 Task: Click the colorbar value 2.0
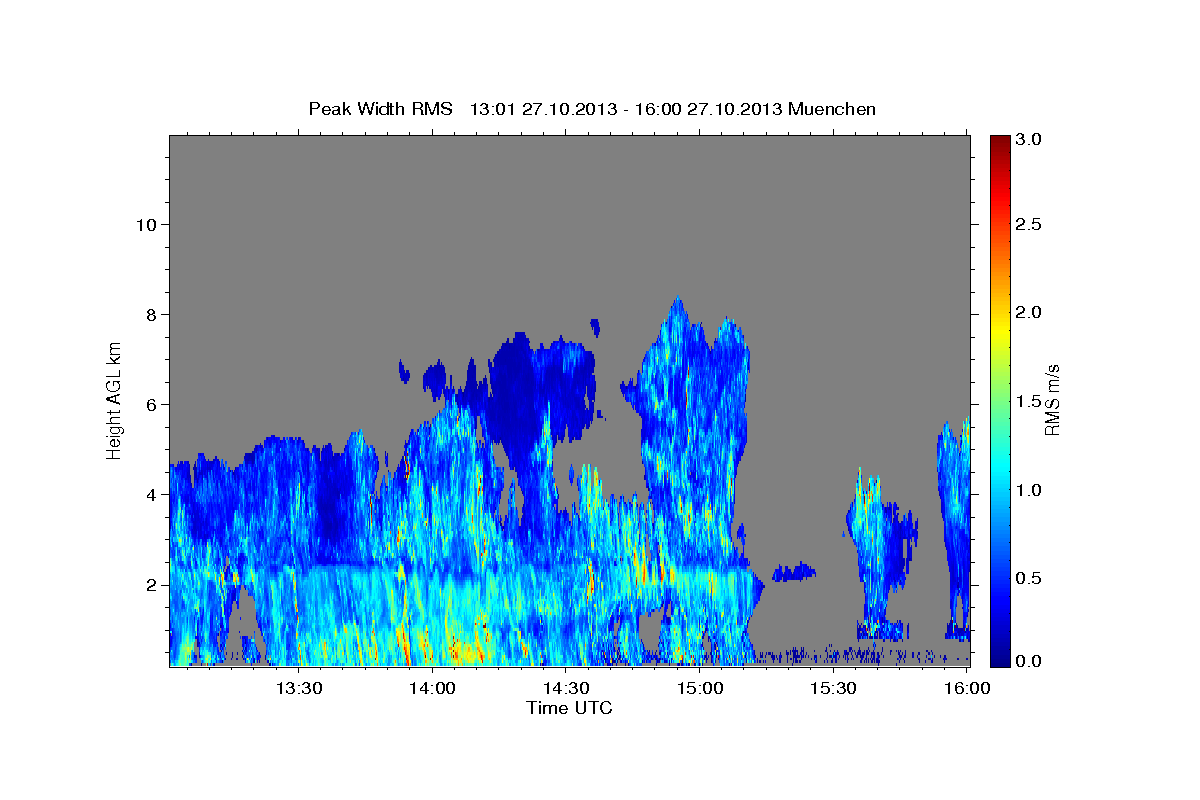pyautogui.click(x=1027, y=312)
